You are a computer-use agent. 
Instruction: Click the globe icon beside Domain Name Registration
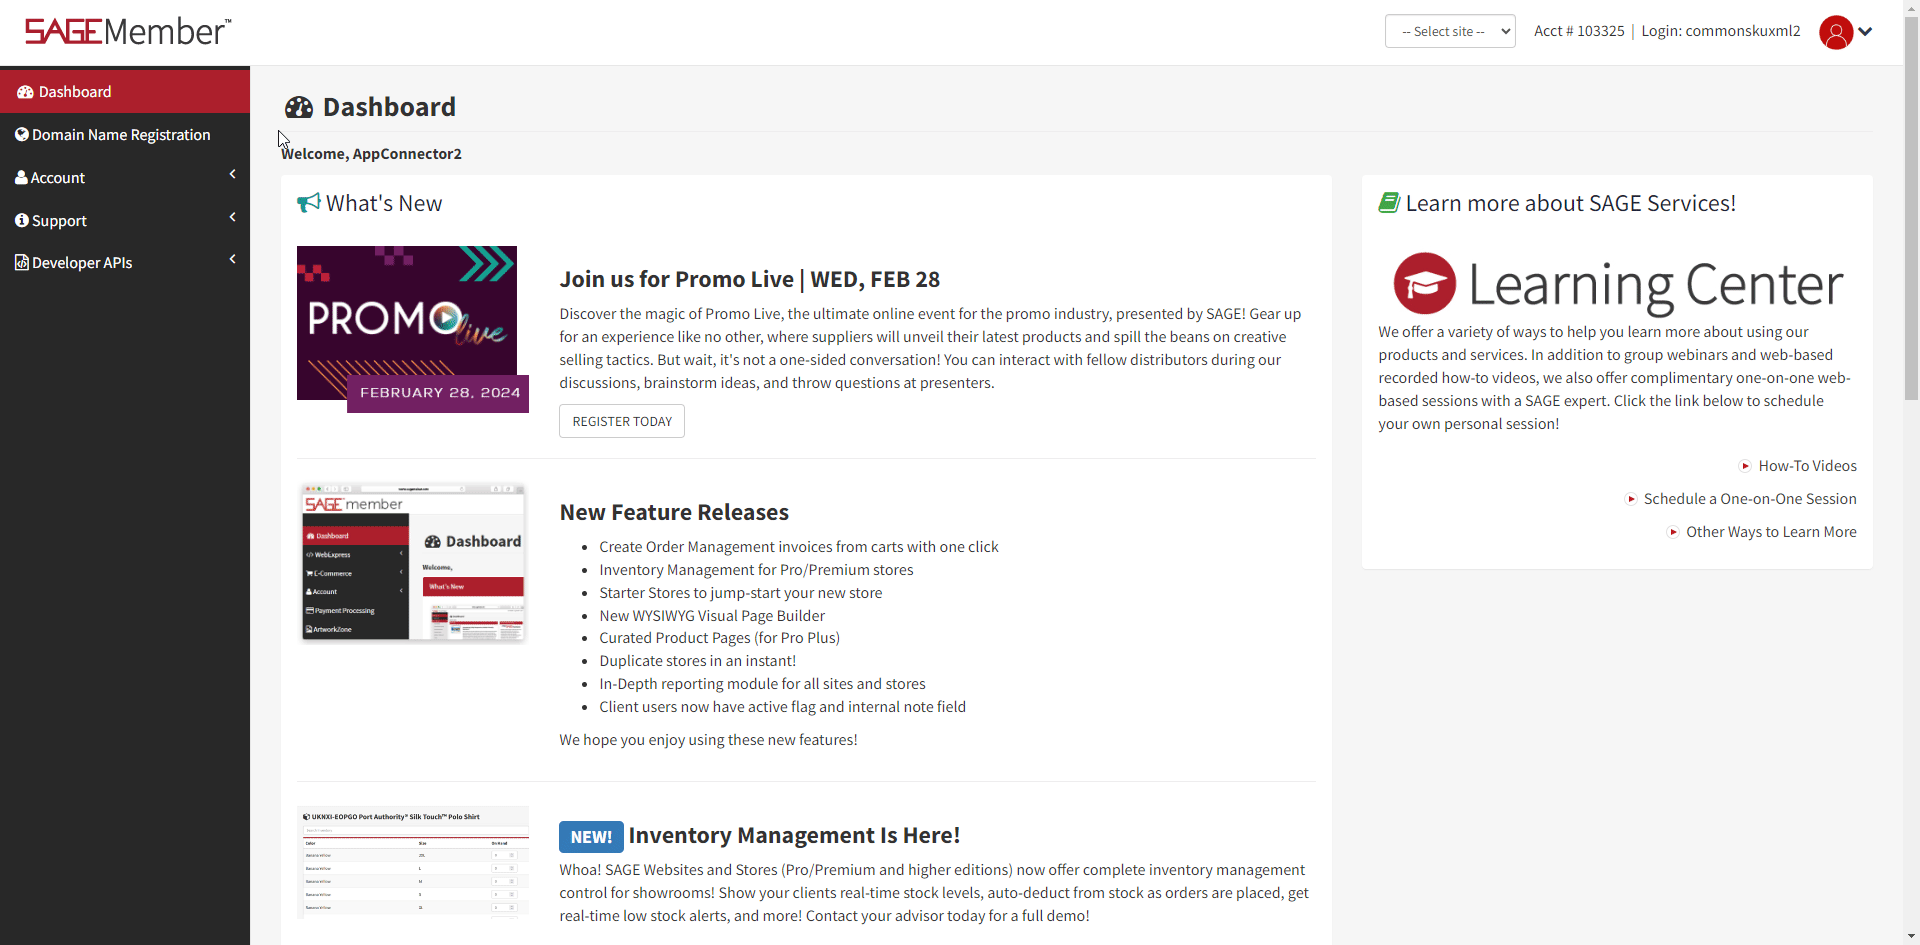(x=22, y=134)
